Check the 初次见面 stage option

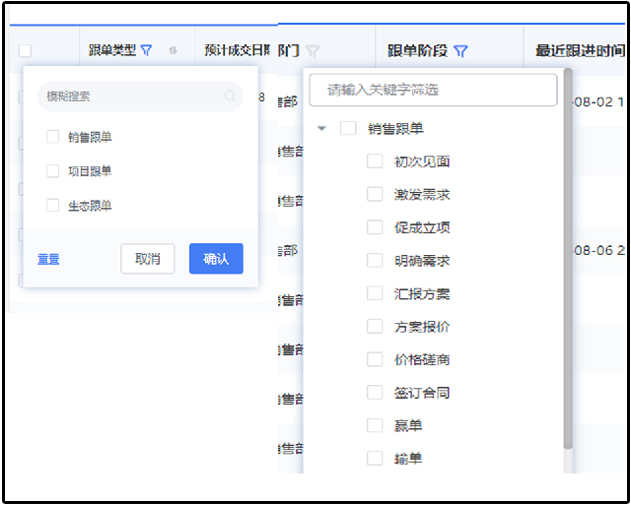(375, 161)
